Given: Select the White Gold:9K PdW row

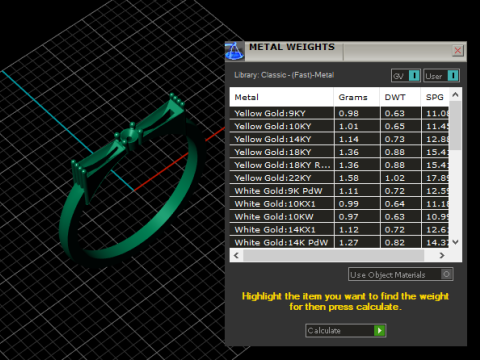Looking at the screenshot, I should pos(339,191).
